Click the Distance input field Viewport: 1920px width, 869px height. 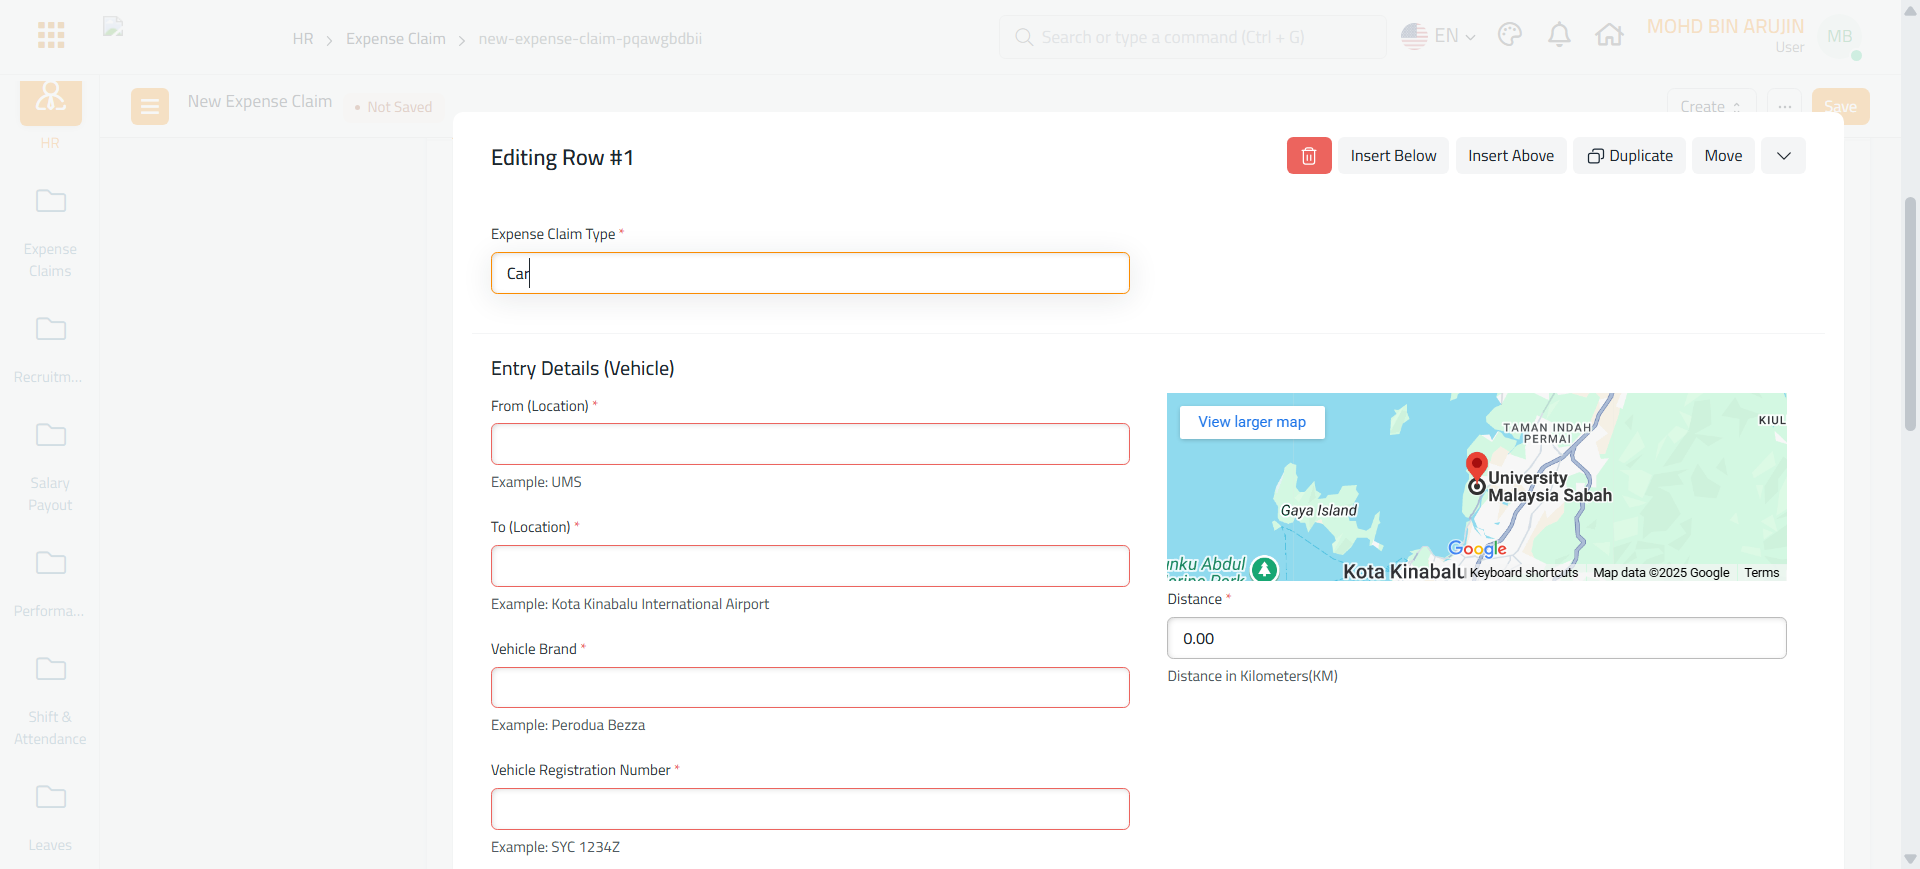click(1476, 638)
